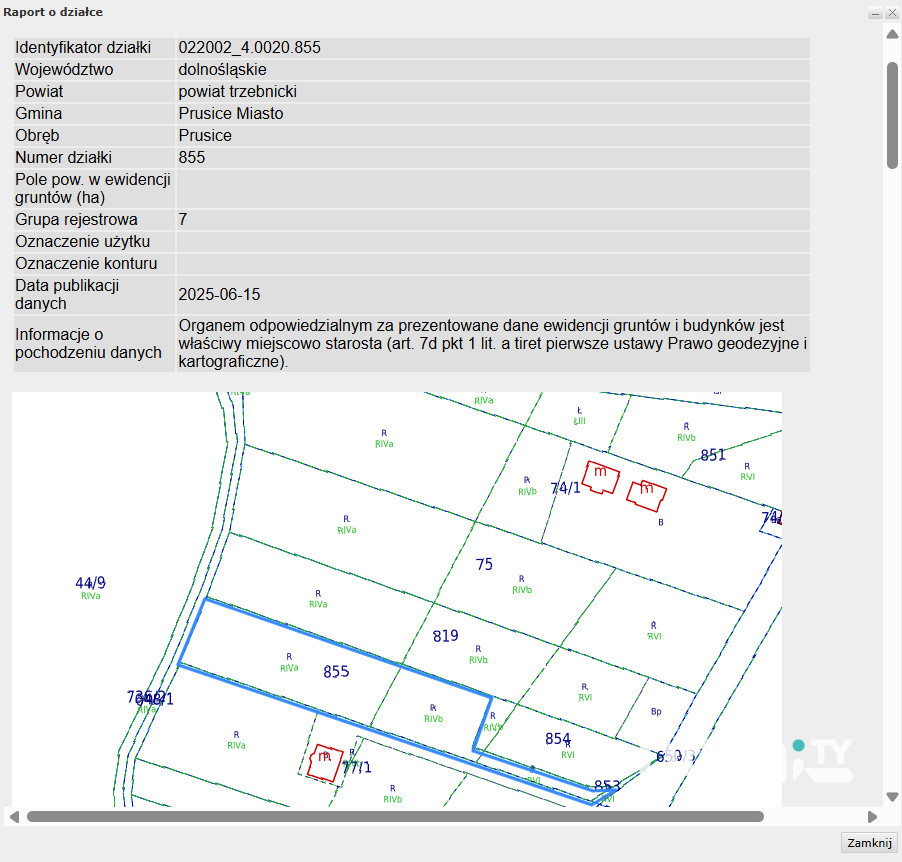Select parcel 854 label on map
Viewport: 902px width, 862px height.
pyautogui.click(x=558, y=739)
